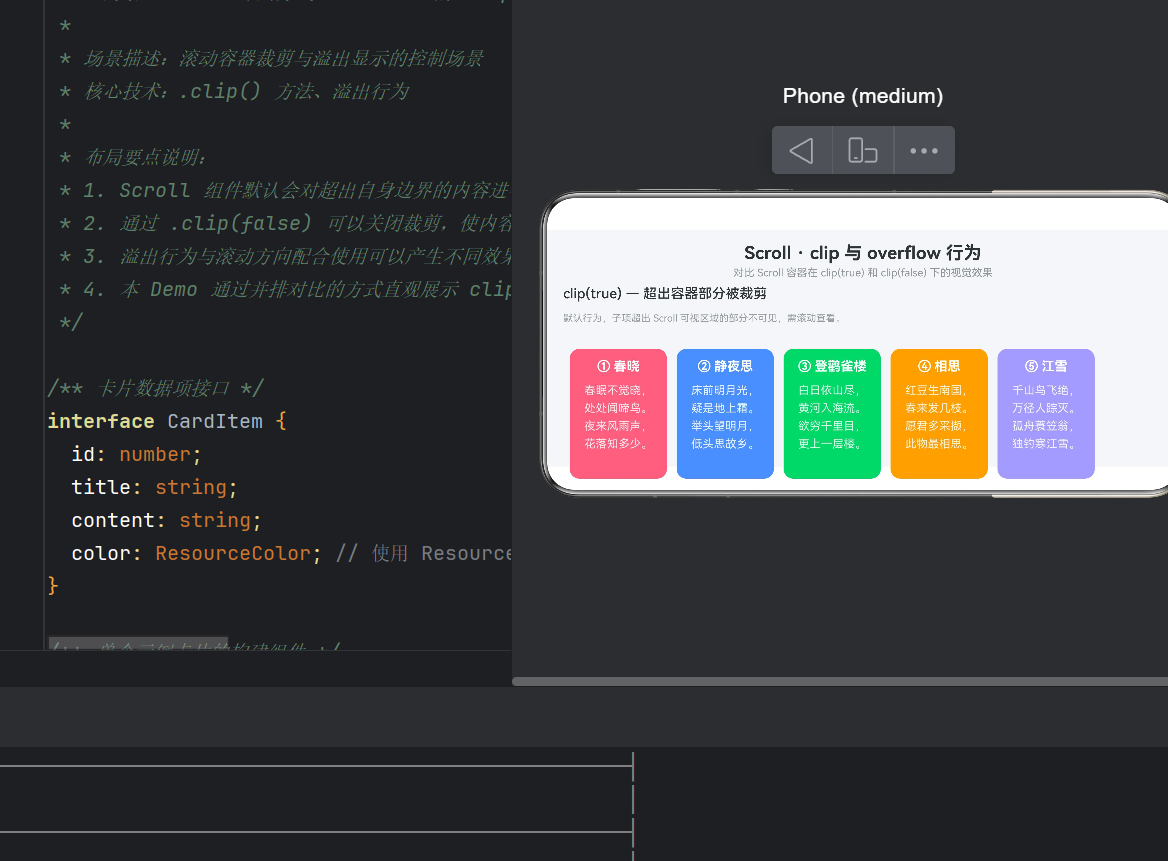Viewport: 1168px width, 861px height.
Task: Select the green 登鹳雀楼 poem card
Action: coord(832,413)
